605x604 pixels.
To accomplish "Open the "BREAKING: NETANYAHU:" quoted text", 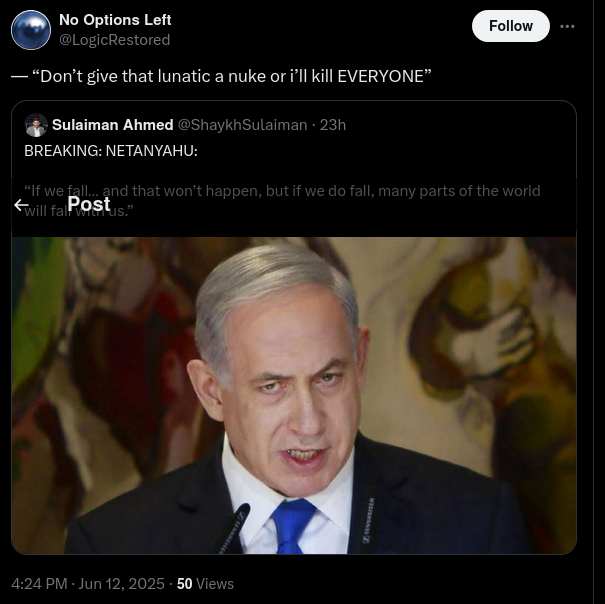I will (111, 151).
